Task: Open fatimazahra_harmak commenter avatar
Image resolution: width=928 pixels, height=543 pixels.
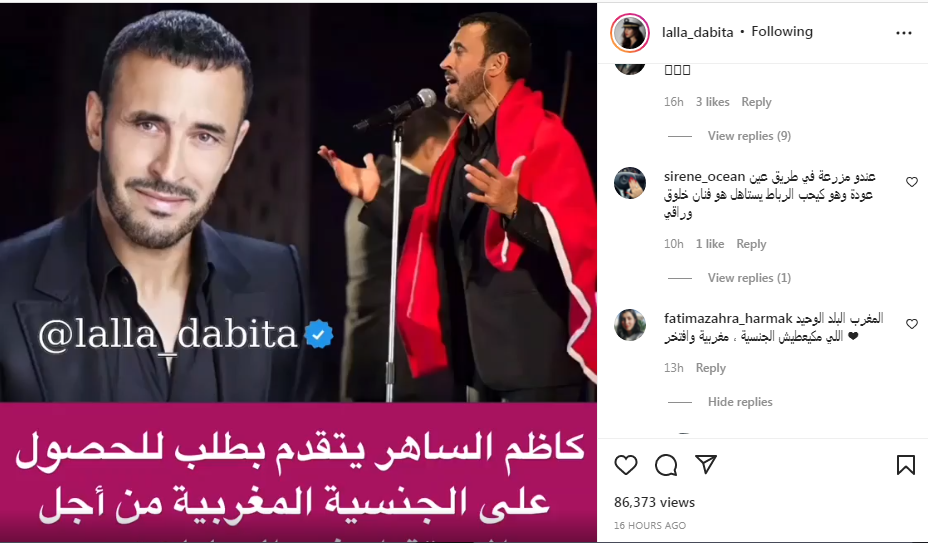Action: pos(630,324)
